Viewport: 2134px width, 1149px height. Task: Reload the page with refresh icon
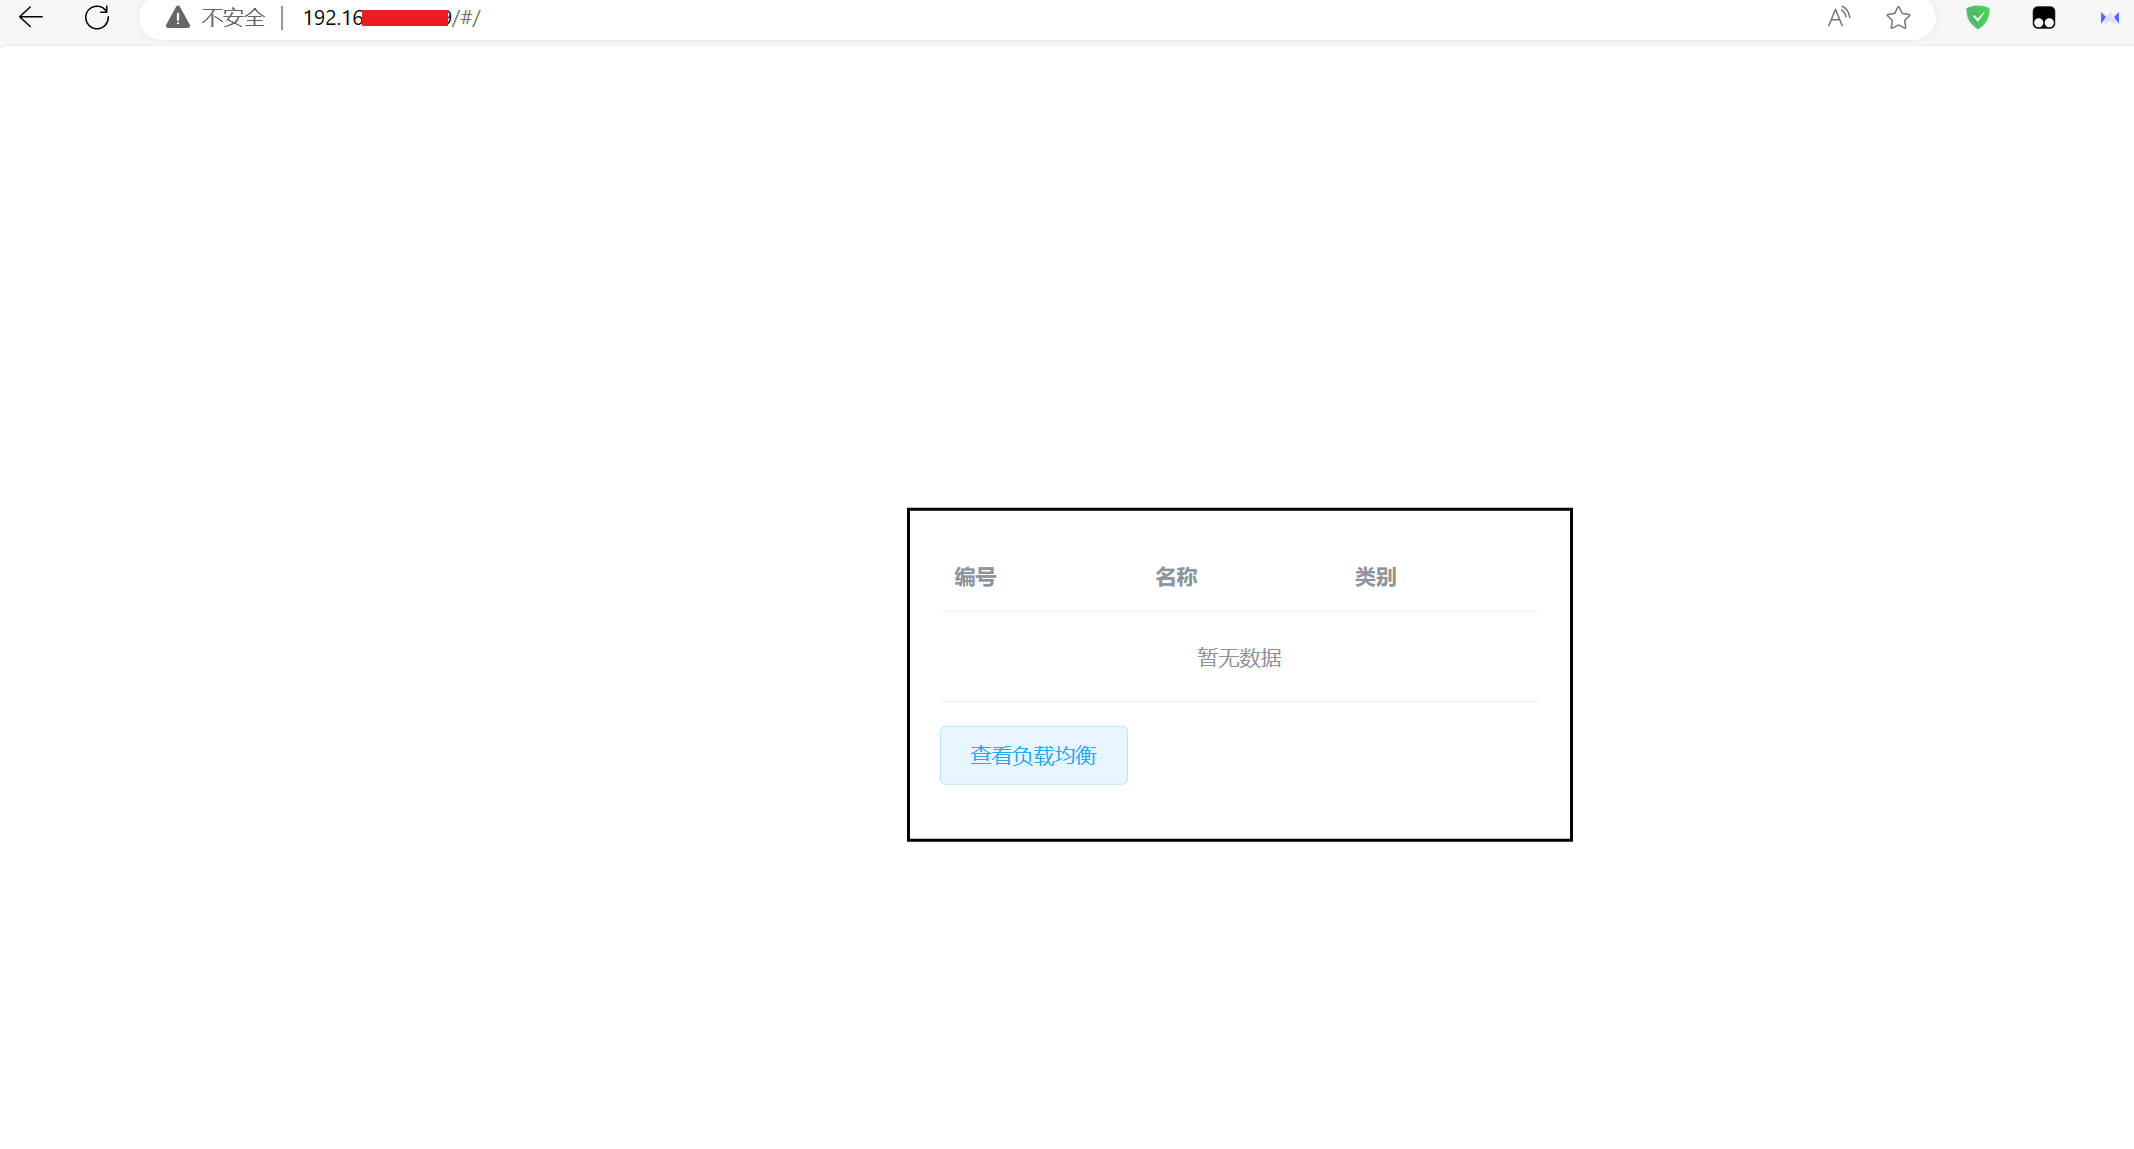coord(97,17)
